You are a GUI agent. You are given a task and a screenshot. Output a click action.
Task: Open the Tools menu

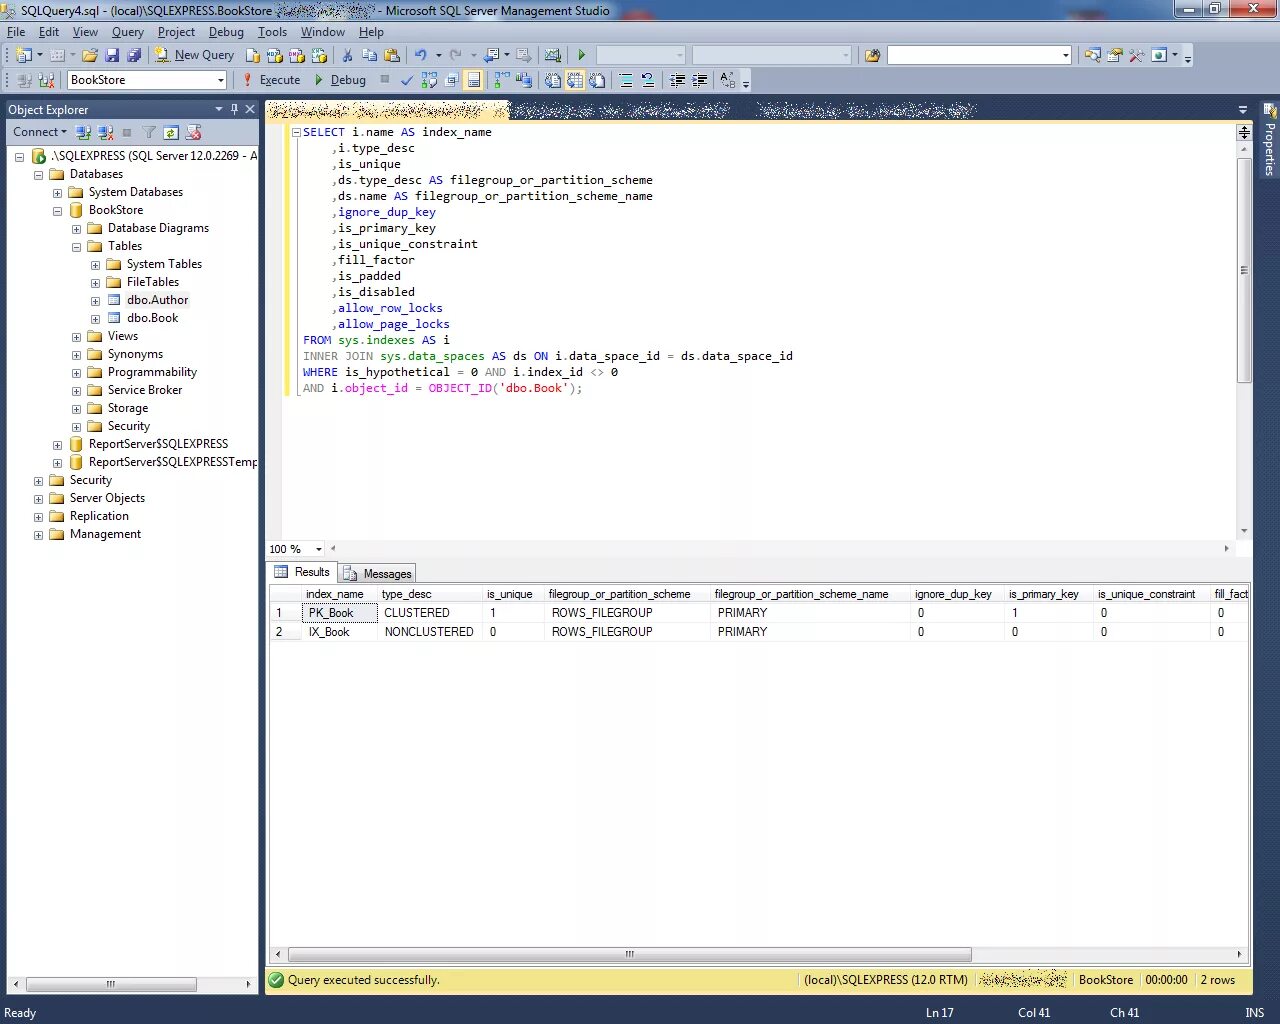(272, 32)
